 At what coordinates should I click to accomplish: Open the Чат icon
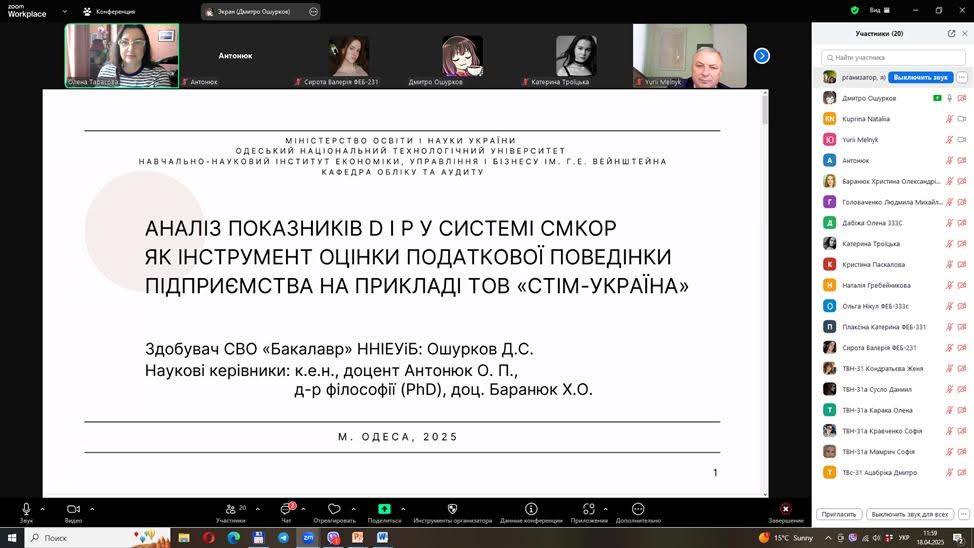[286, 509]
